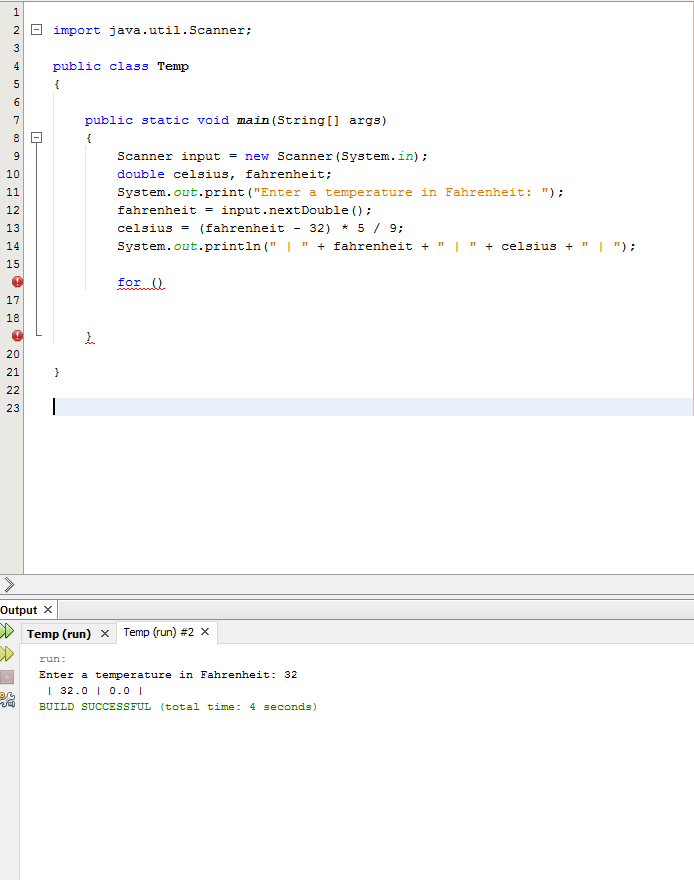Close the Output window tab

click(48, 609)
